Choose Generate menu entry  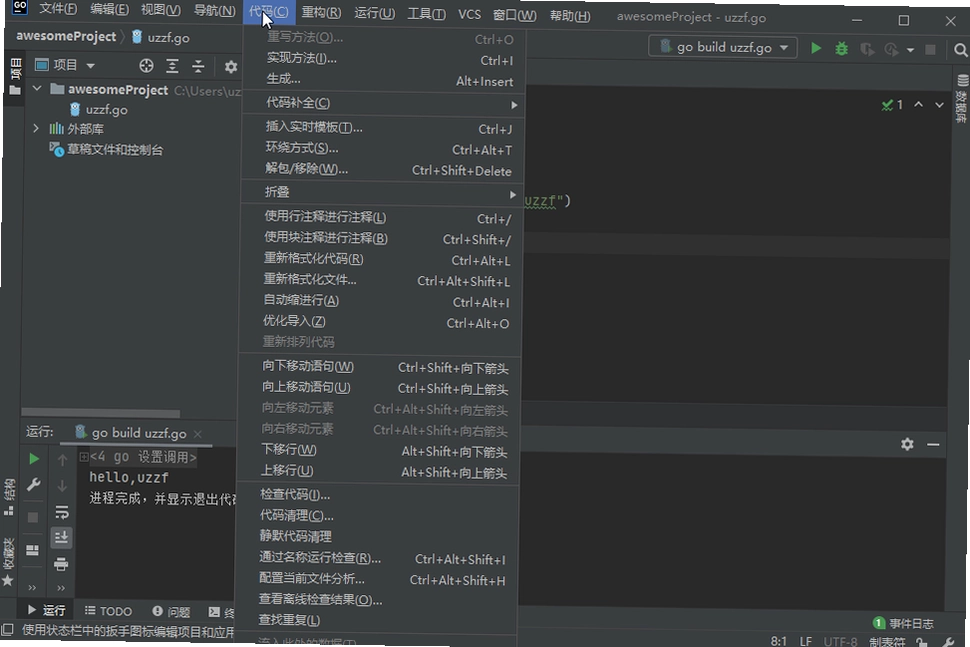pos(382,80)
